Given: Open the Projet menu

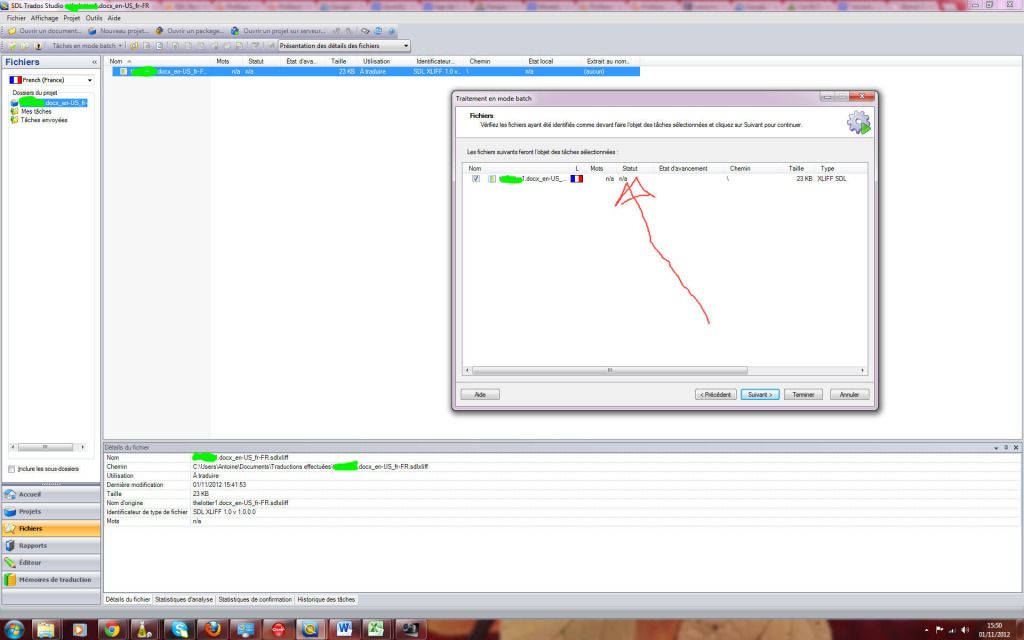Looking at the screenshot, I should click(x=72, y=18).
